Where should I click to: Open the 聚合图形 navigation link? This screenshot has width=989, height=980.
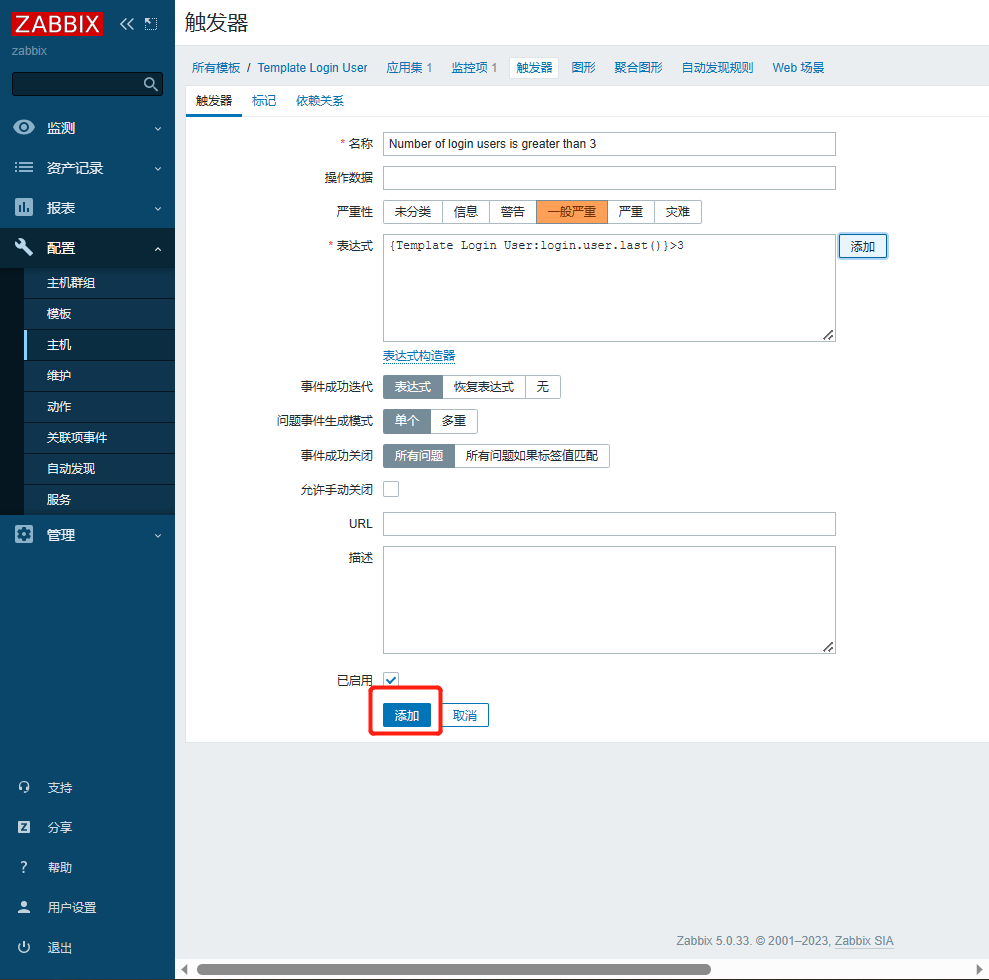pos(638,67)
